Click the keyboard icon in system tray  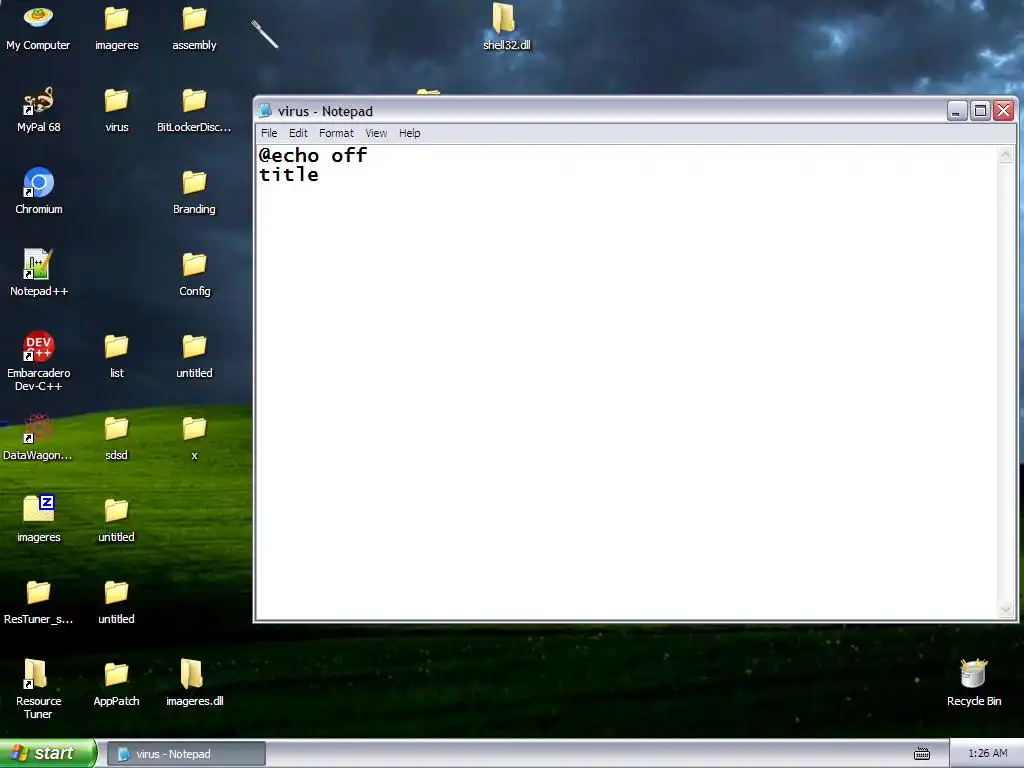pyautogui.click(x=921, y=754)
